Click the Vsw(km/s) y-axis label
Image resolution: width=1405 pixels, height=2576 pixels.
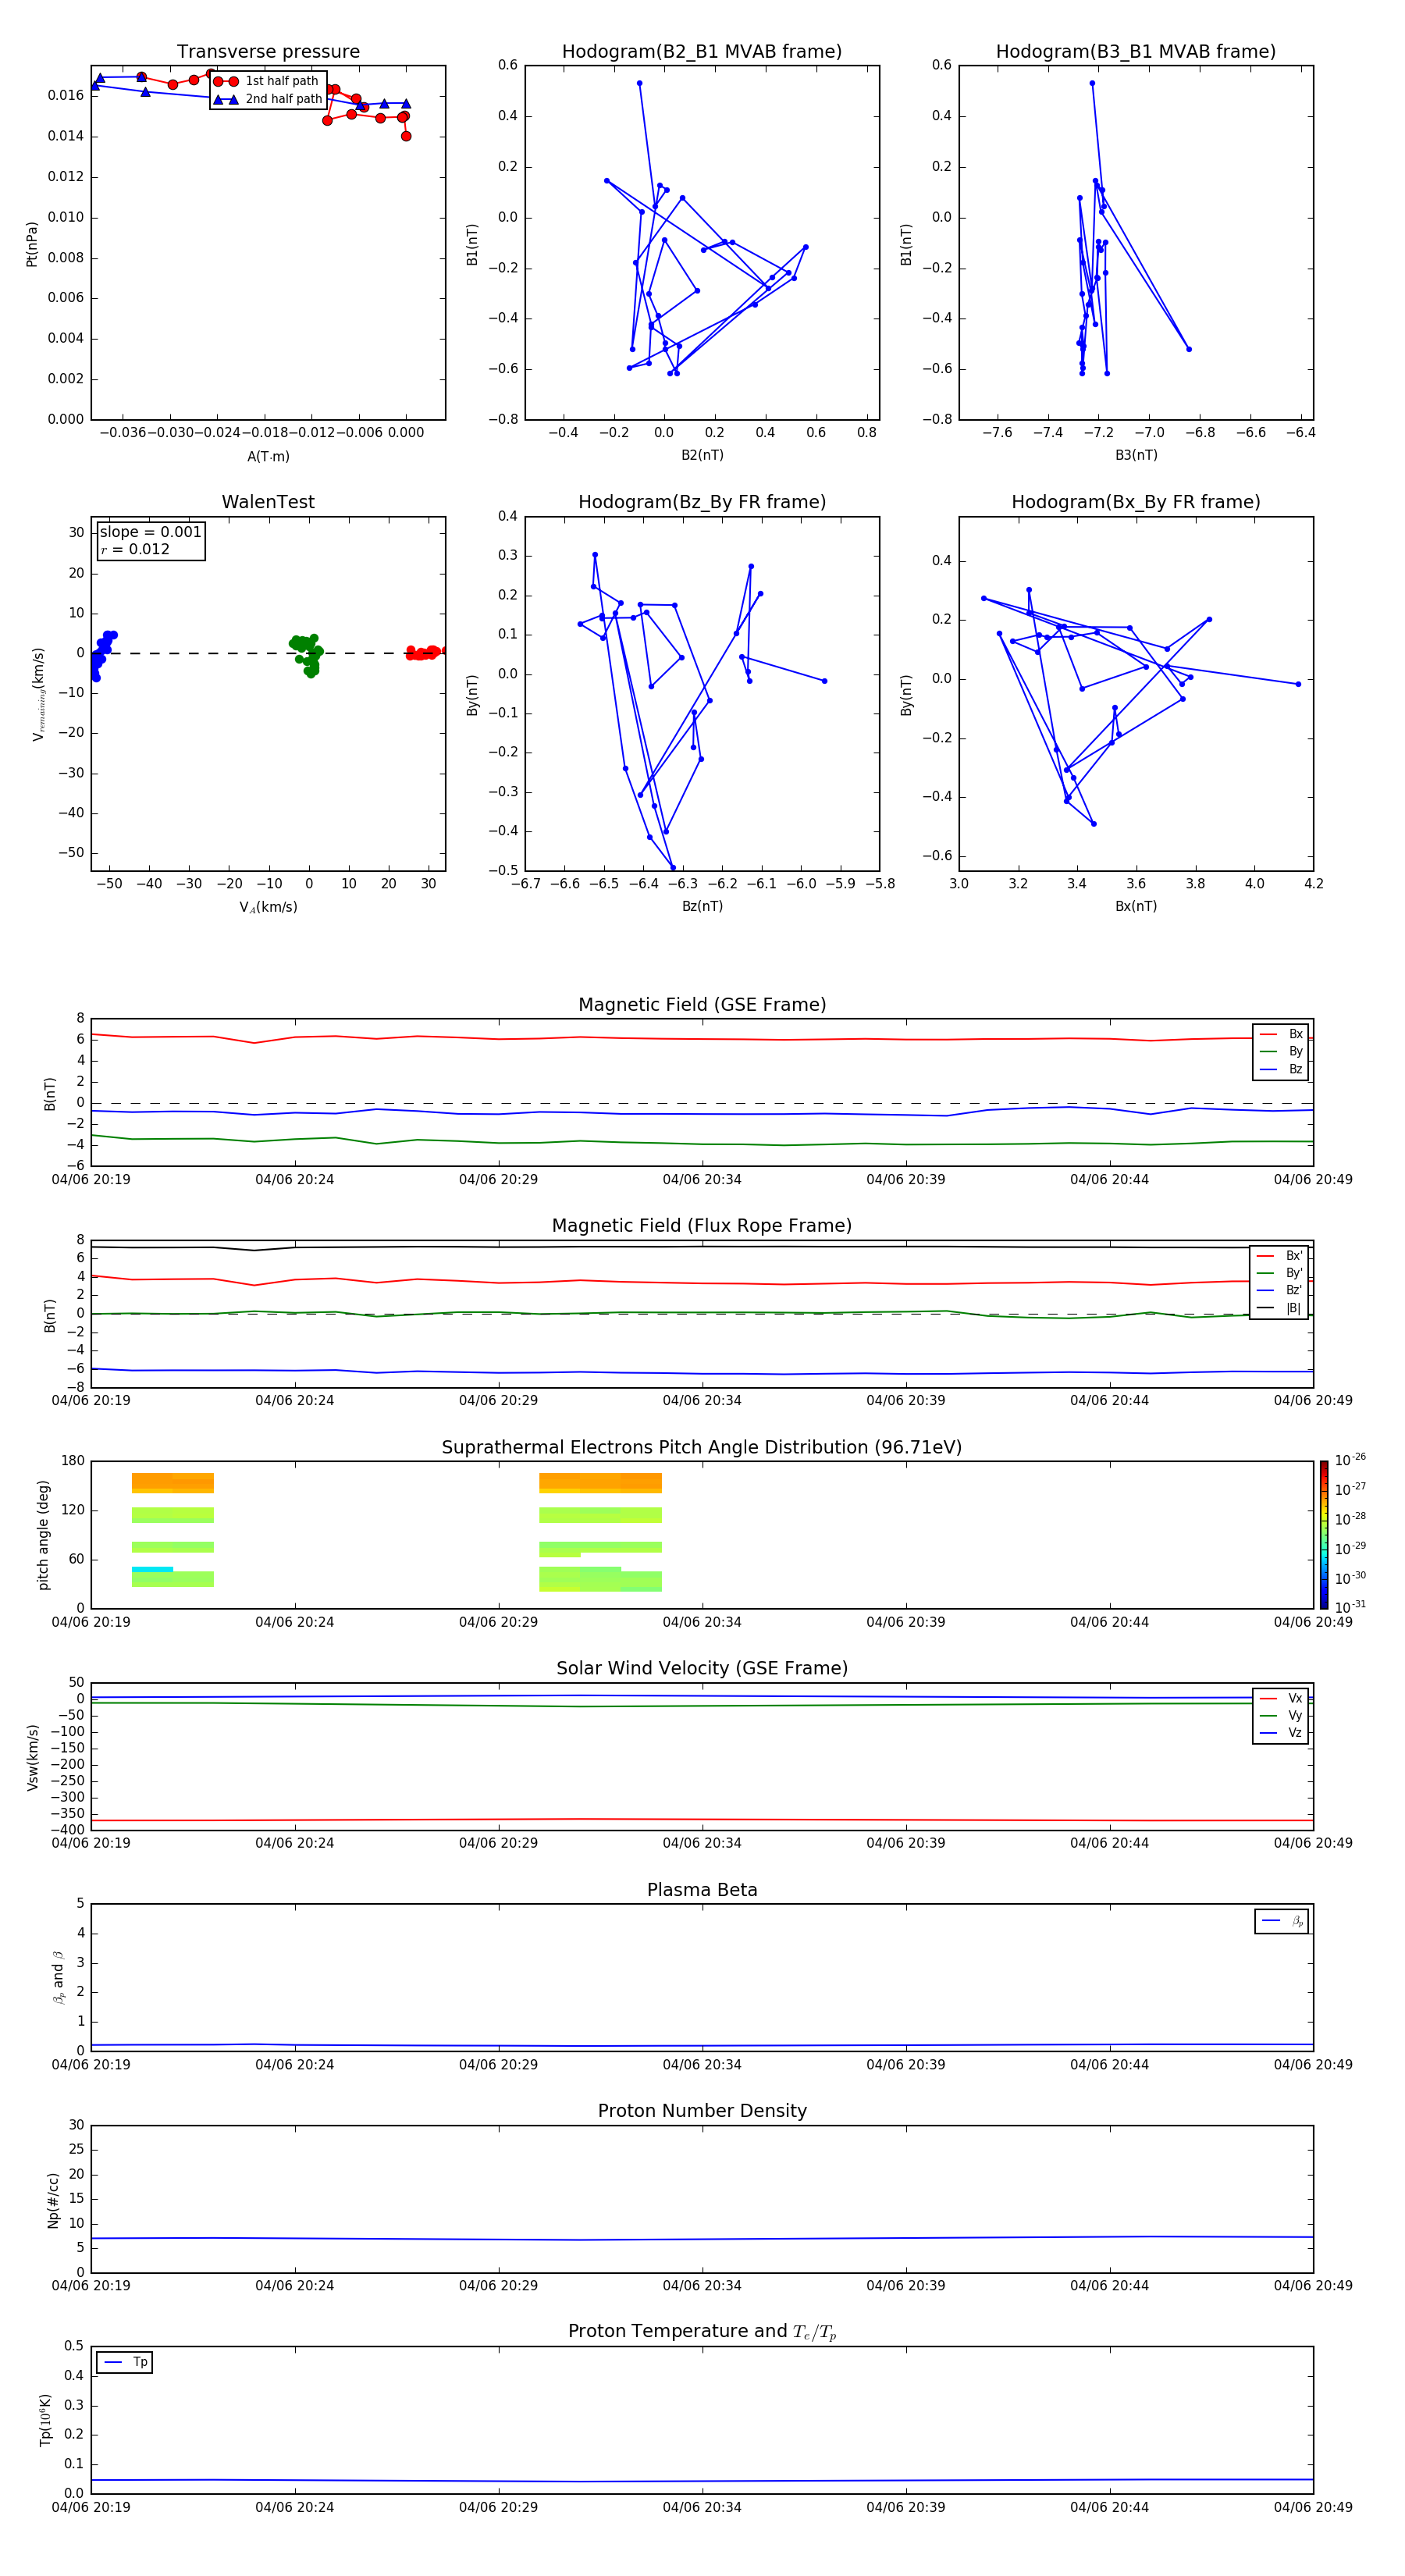32,1757
